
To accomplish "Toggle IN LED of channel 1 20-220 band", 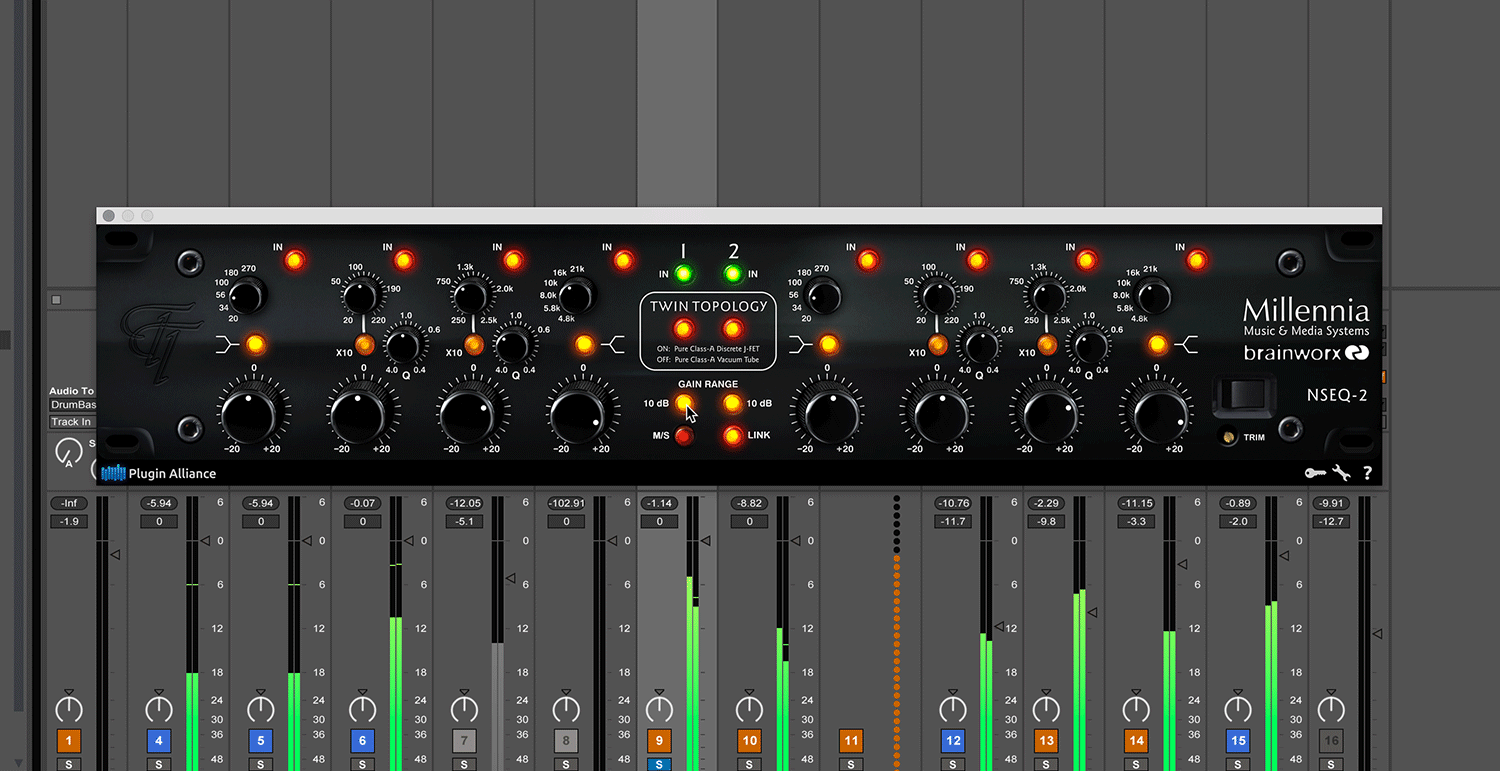I will point(404,261).
